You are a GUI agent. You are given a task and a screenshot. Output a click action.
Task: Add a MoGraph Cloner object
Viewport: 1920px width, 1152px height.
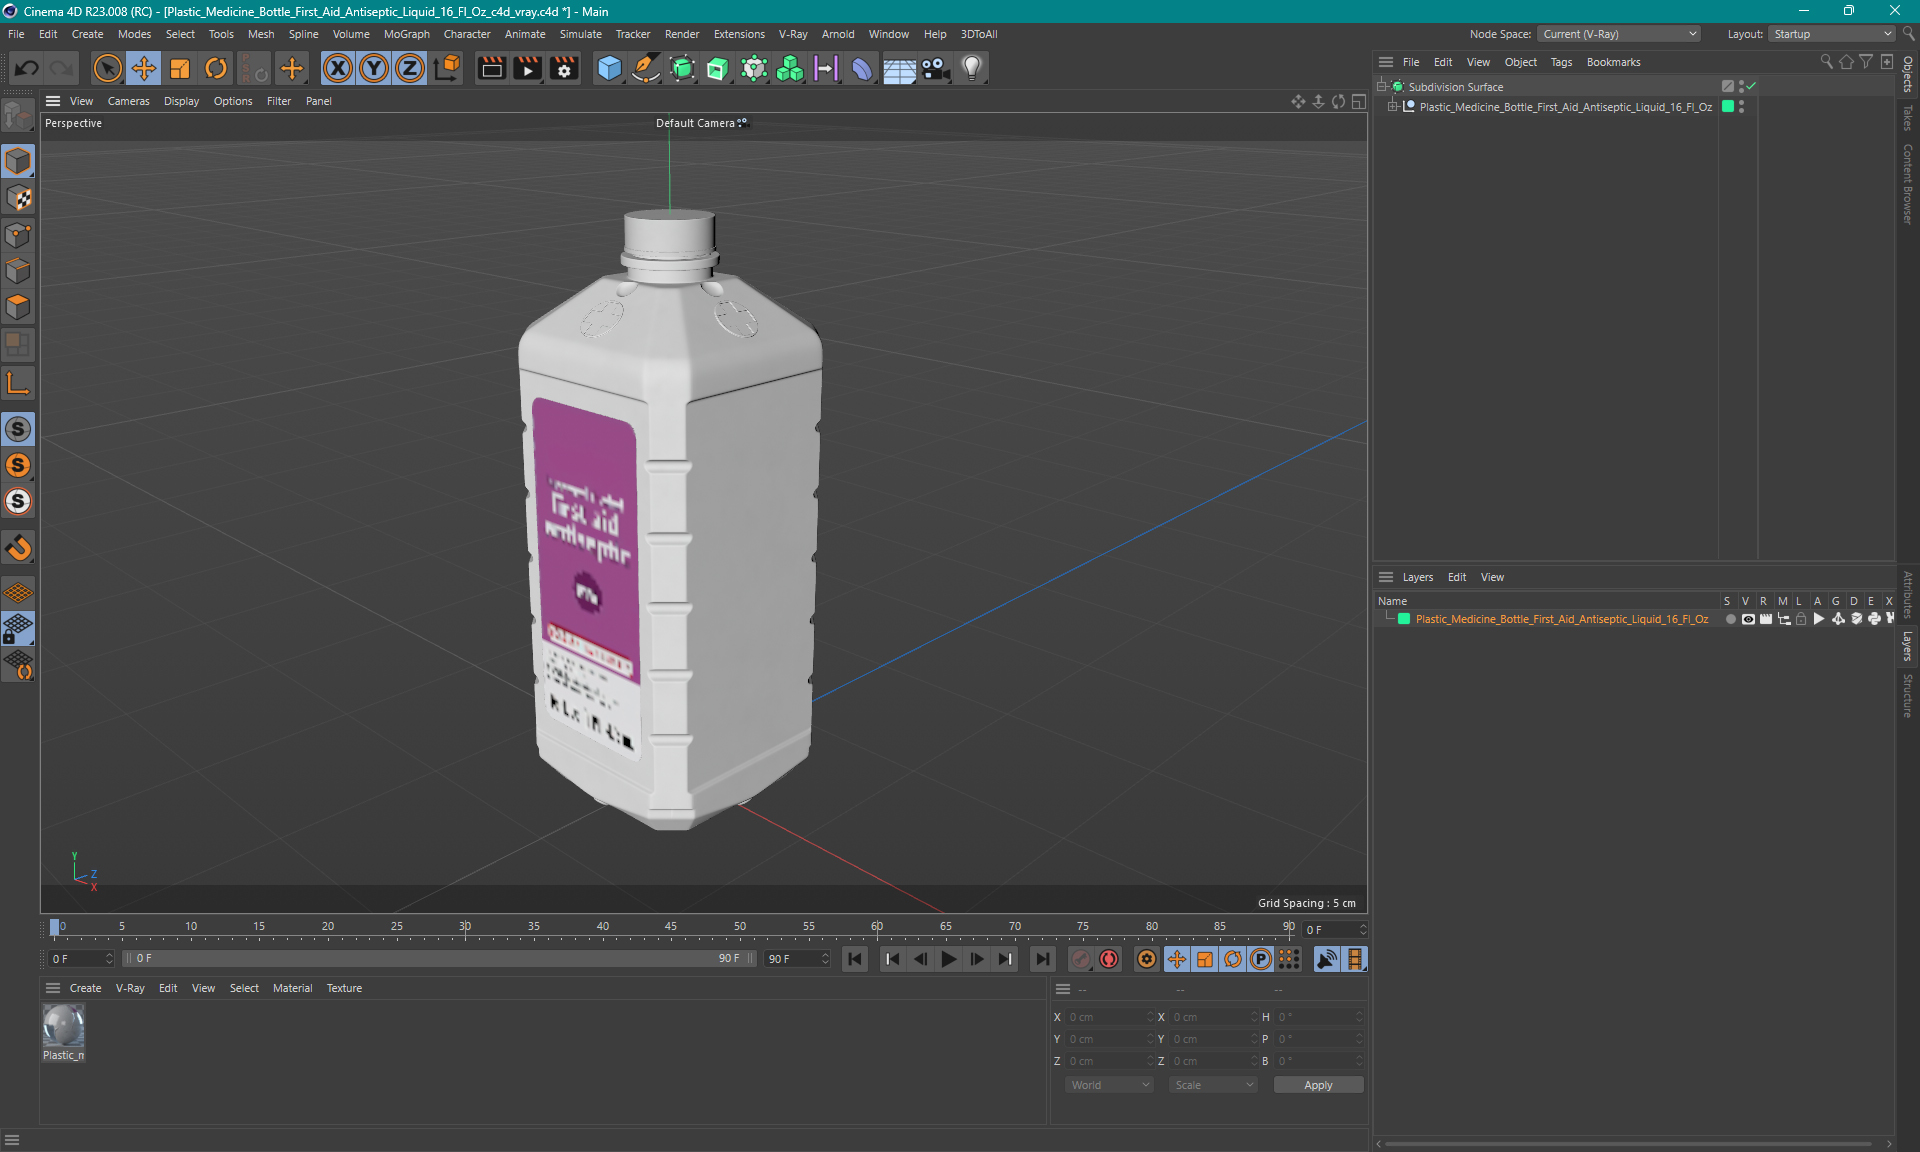(x=790, y=68)
